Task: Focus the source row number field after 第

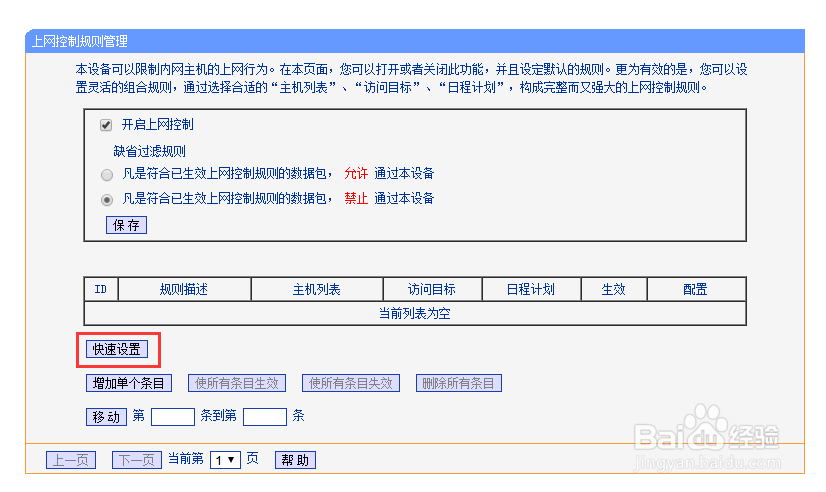Action: coord(173,417)
